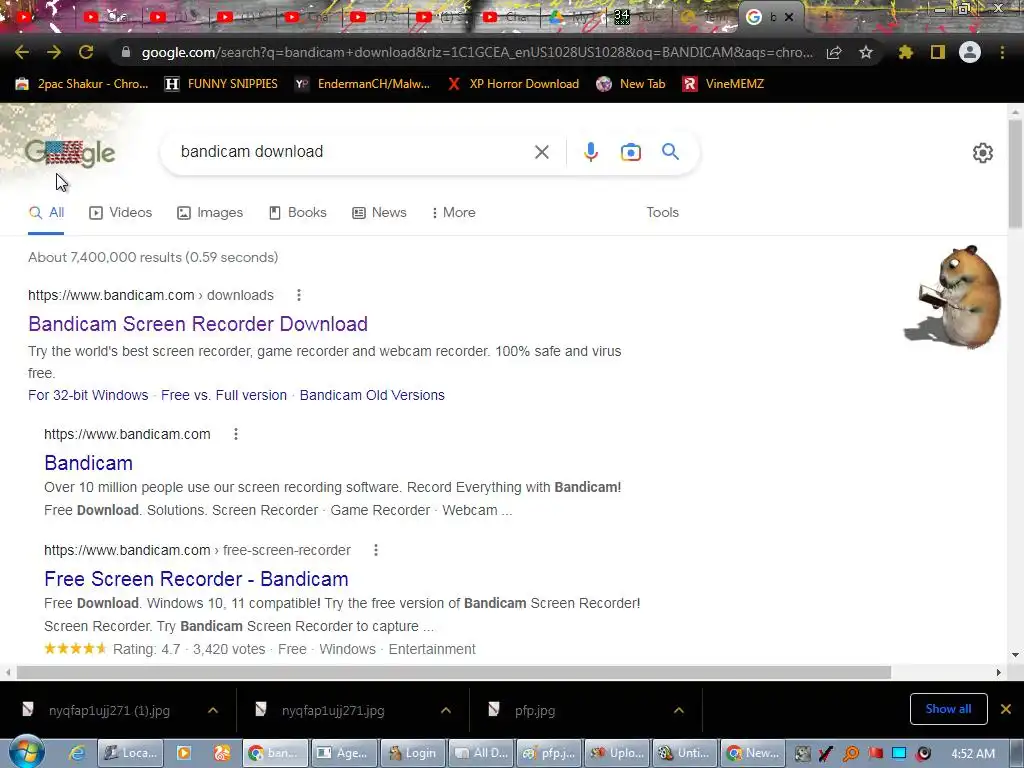Open the New Tab bookmark
Image resolution: width=1024 pixels, height=768 pixels.
click(x=631, y=84)
